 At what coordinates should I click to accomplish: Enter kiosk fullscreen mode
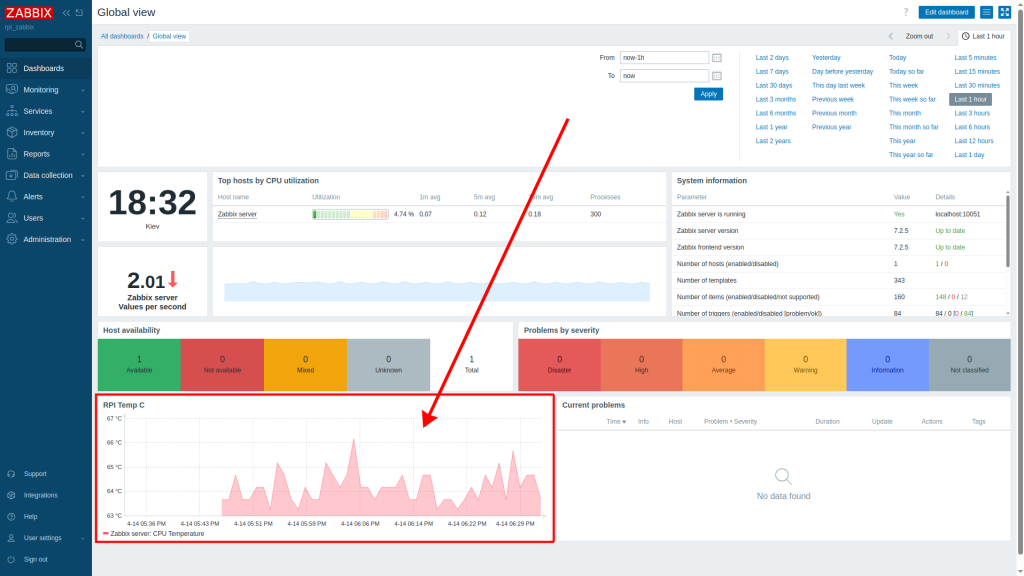[1004, 12]
